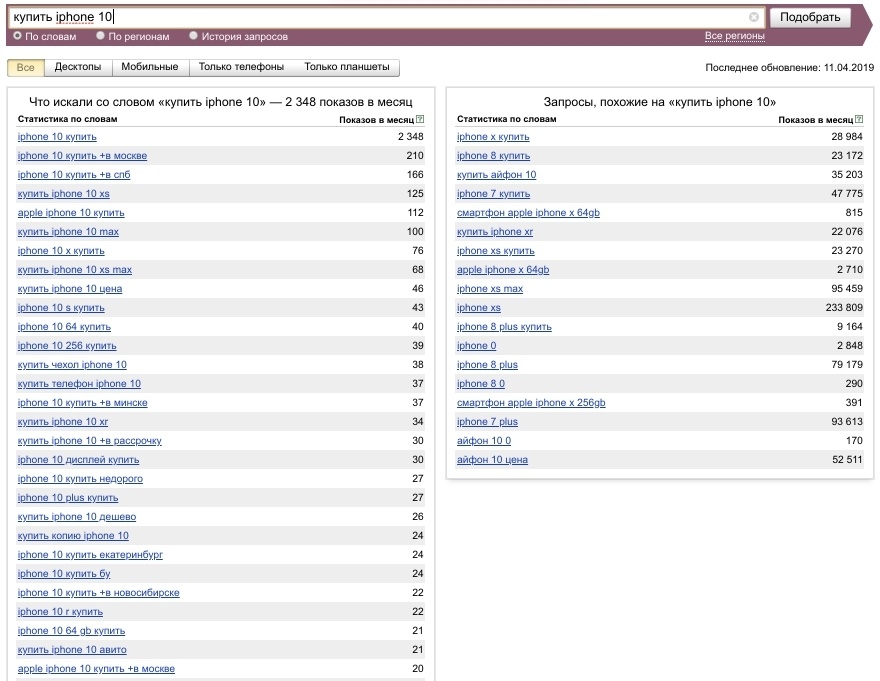Image resolution: width=880 pixels, height=681 pixels.
Task: Open 'купить чехол iphone 10' link
Action: point(72,365)
